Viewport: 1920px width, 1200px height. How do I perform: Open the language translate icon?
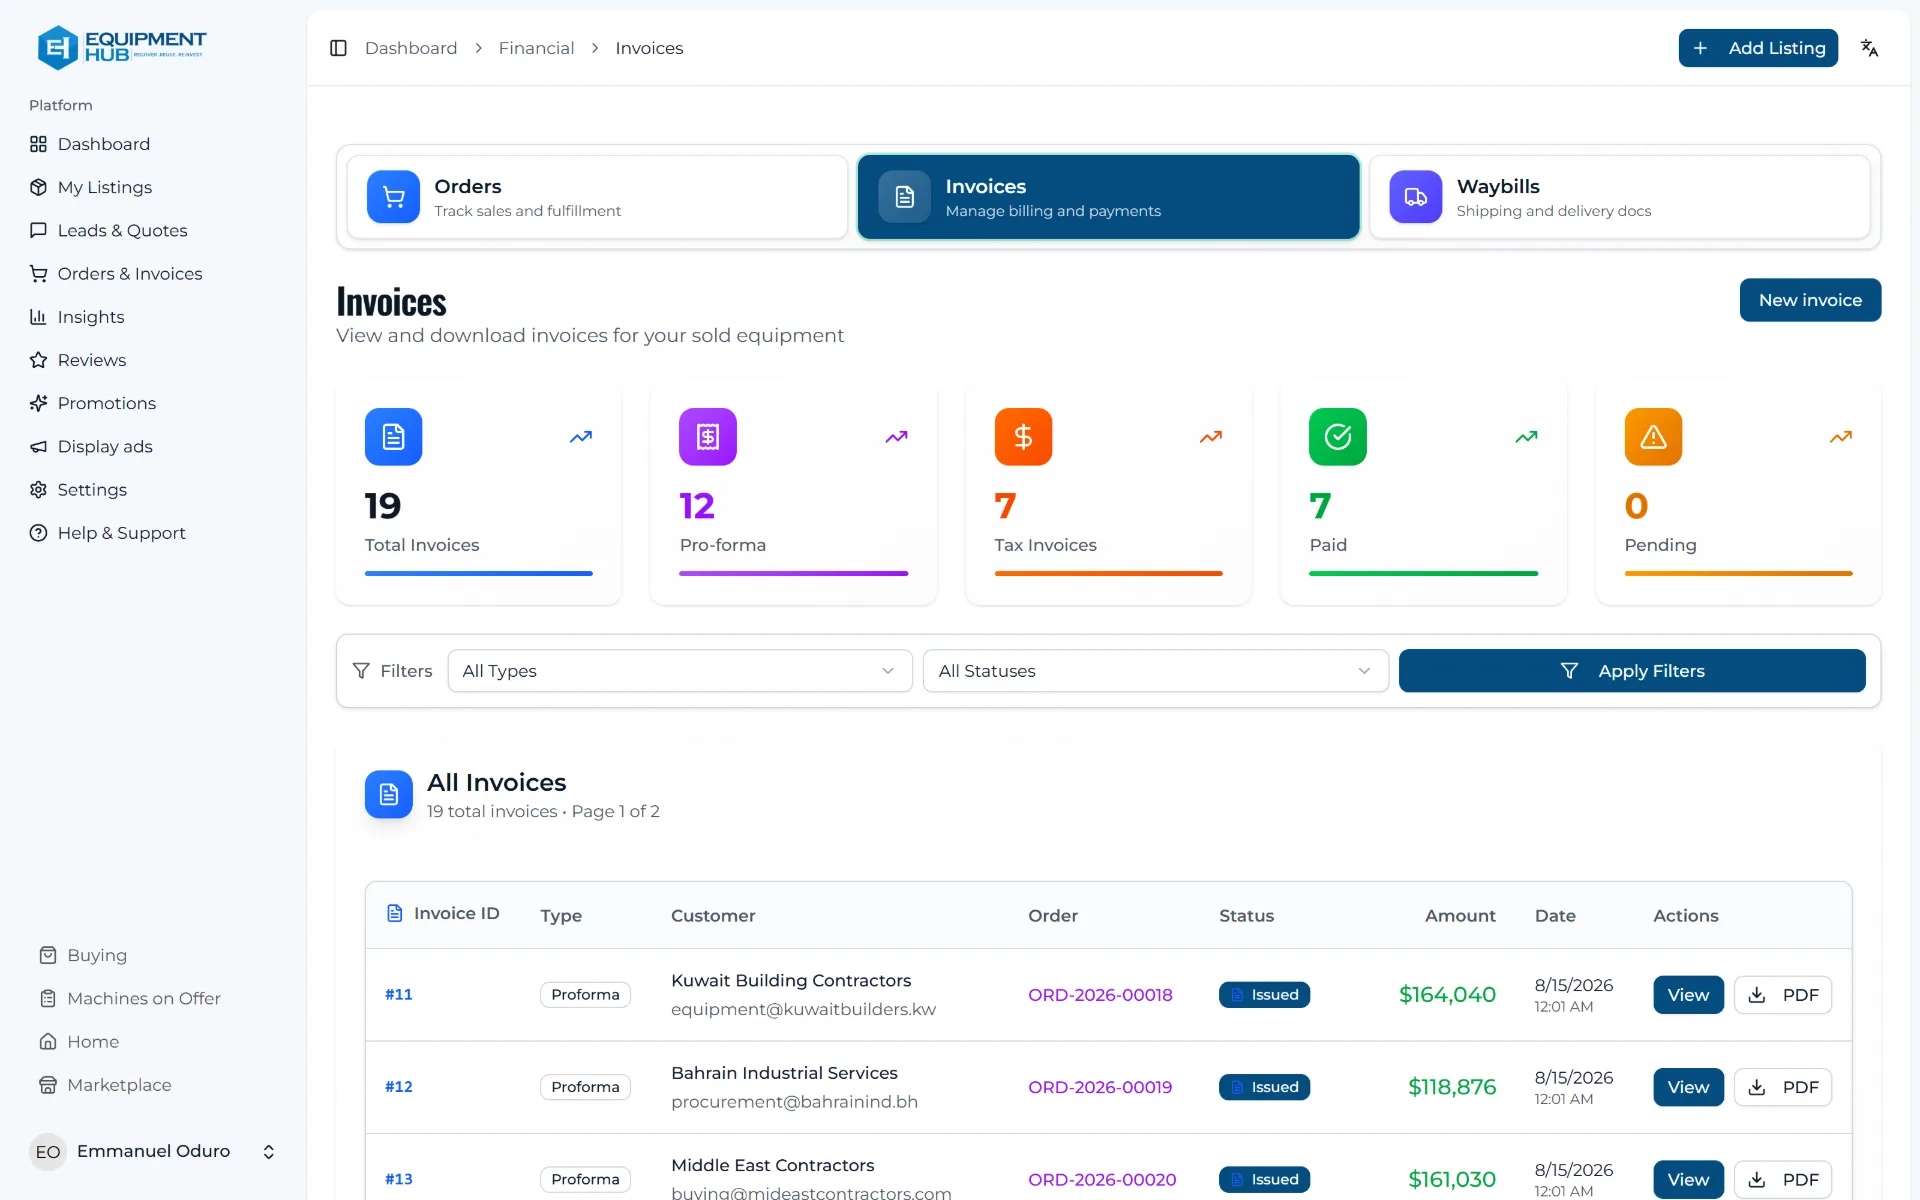[1869, 48]
